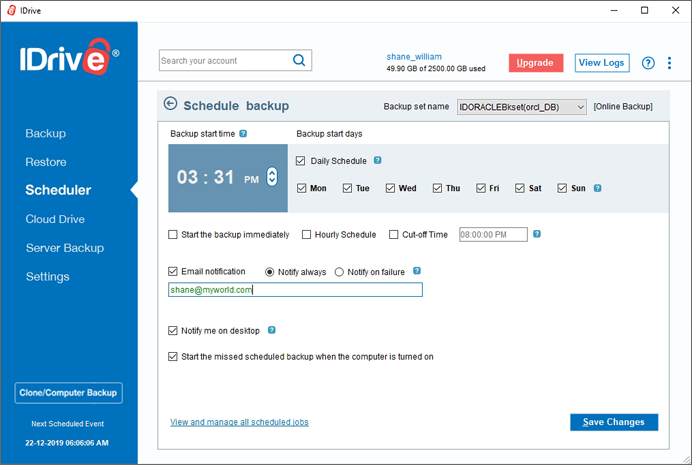Viewport: 692px width, 465px height.
Task: Click the Backup start time help icon
Action: tap(243, 134)
